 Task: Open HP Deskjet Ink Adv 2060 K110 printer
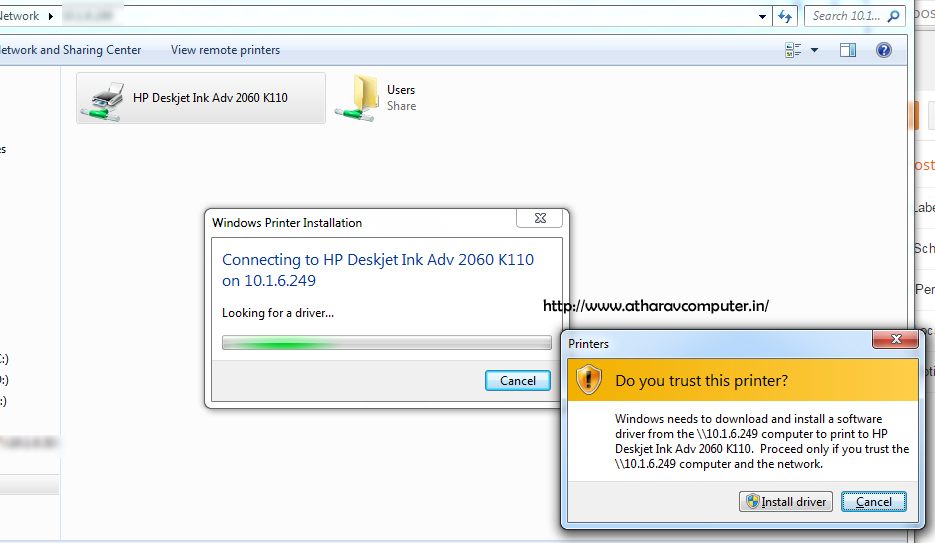pos(201,98)
